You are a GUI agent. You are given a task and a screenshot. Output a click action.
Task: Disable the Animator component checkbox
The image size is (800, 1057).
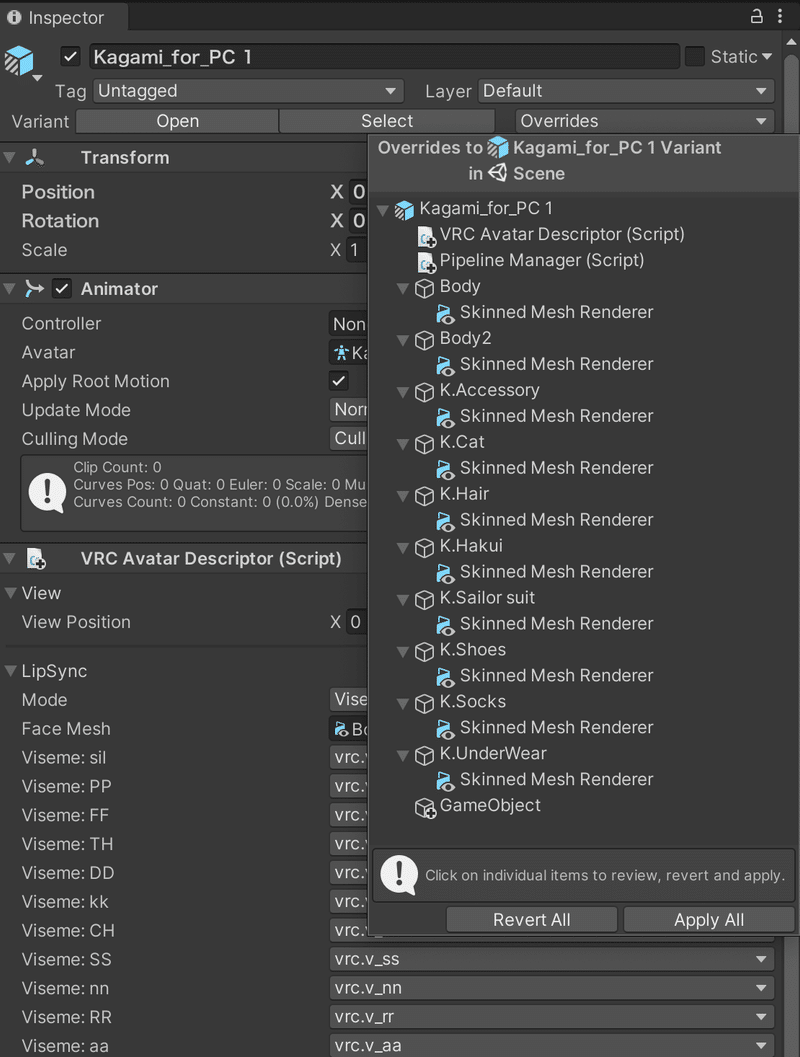click(x=62, y=289)
